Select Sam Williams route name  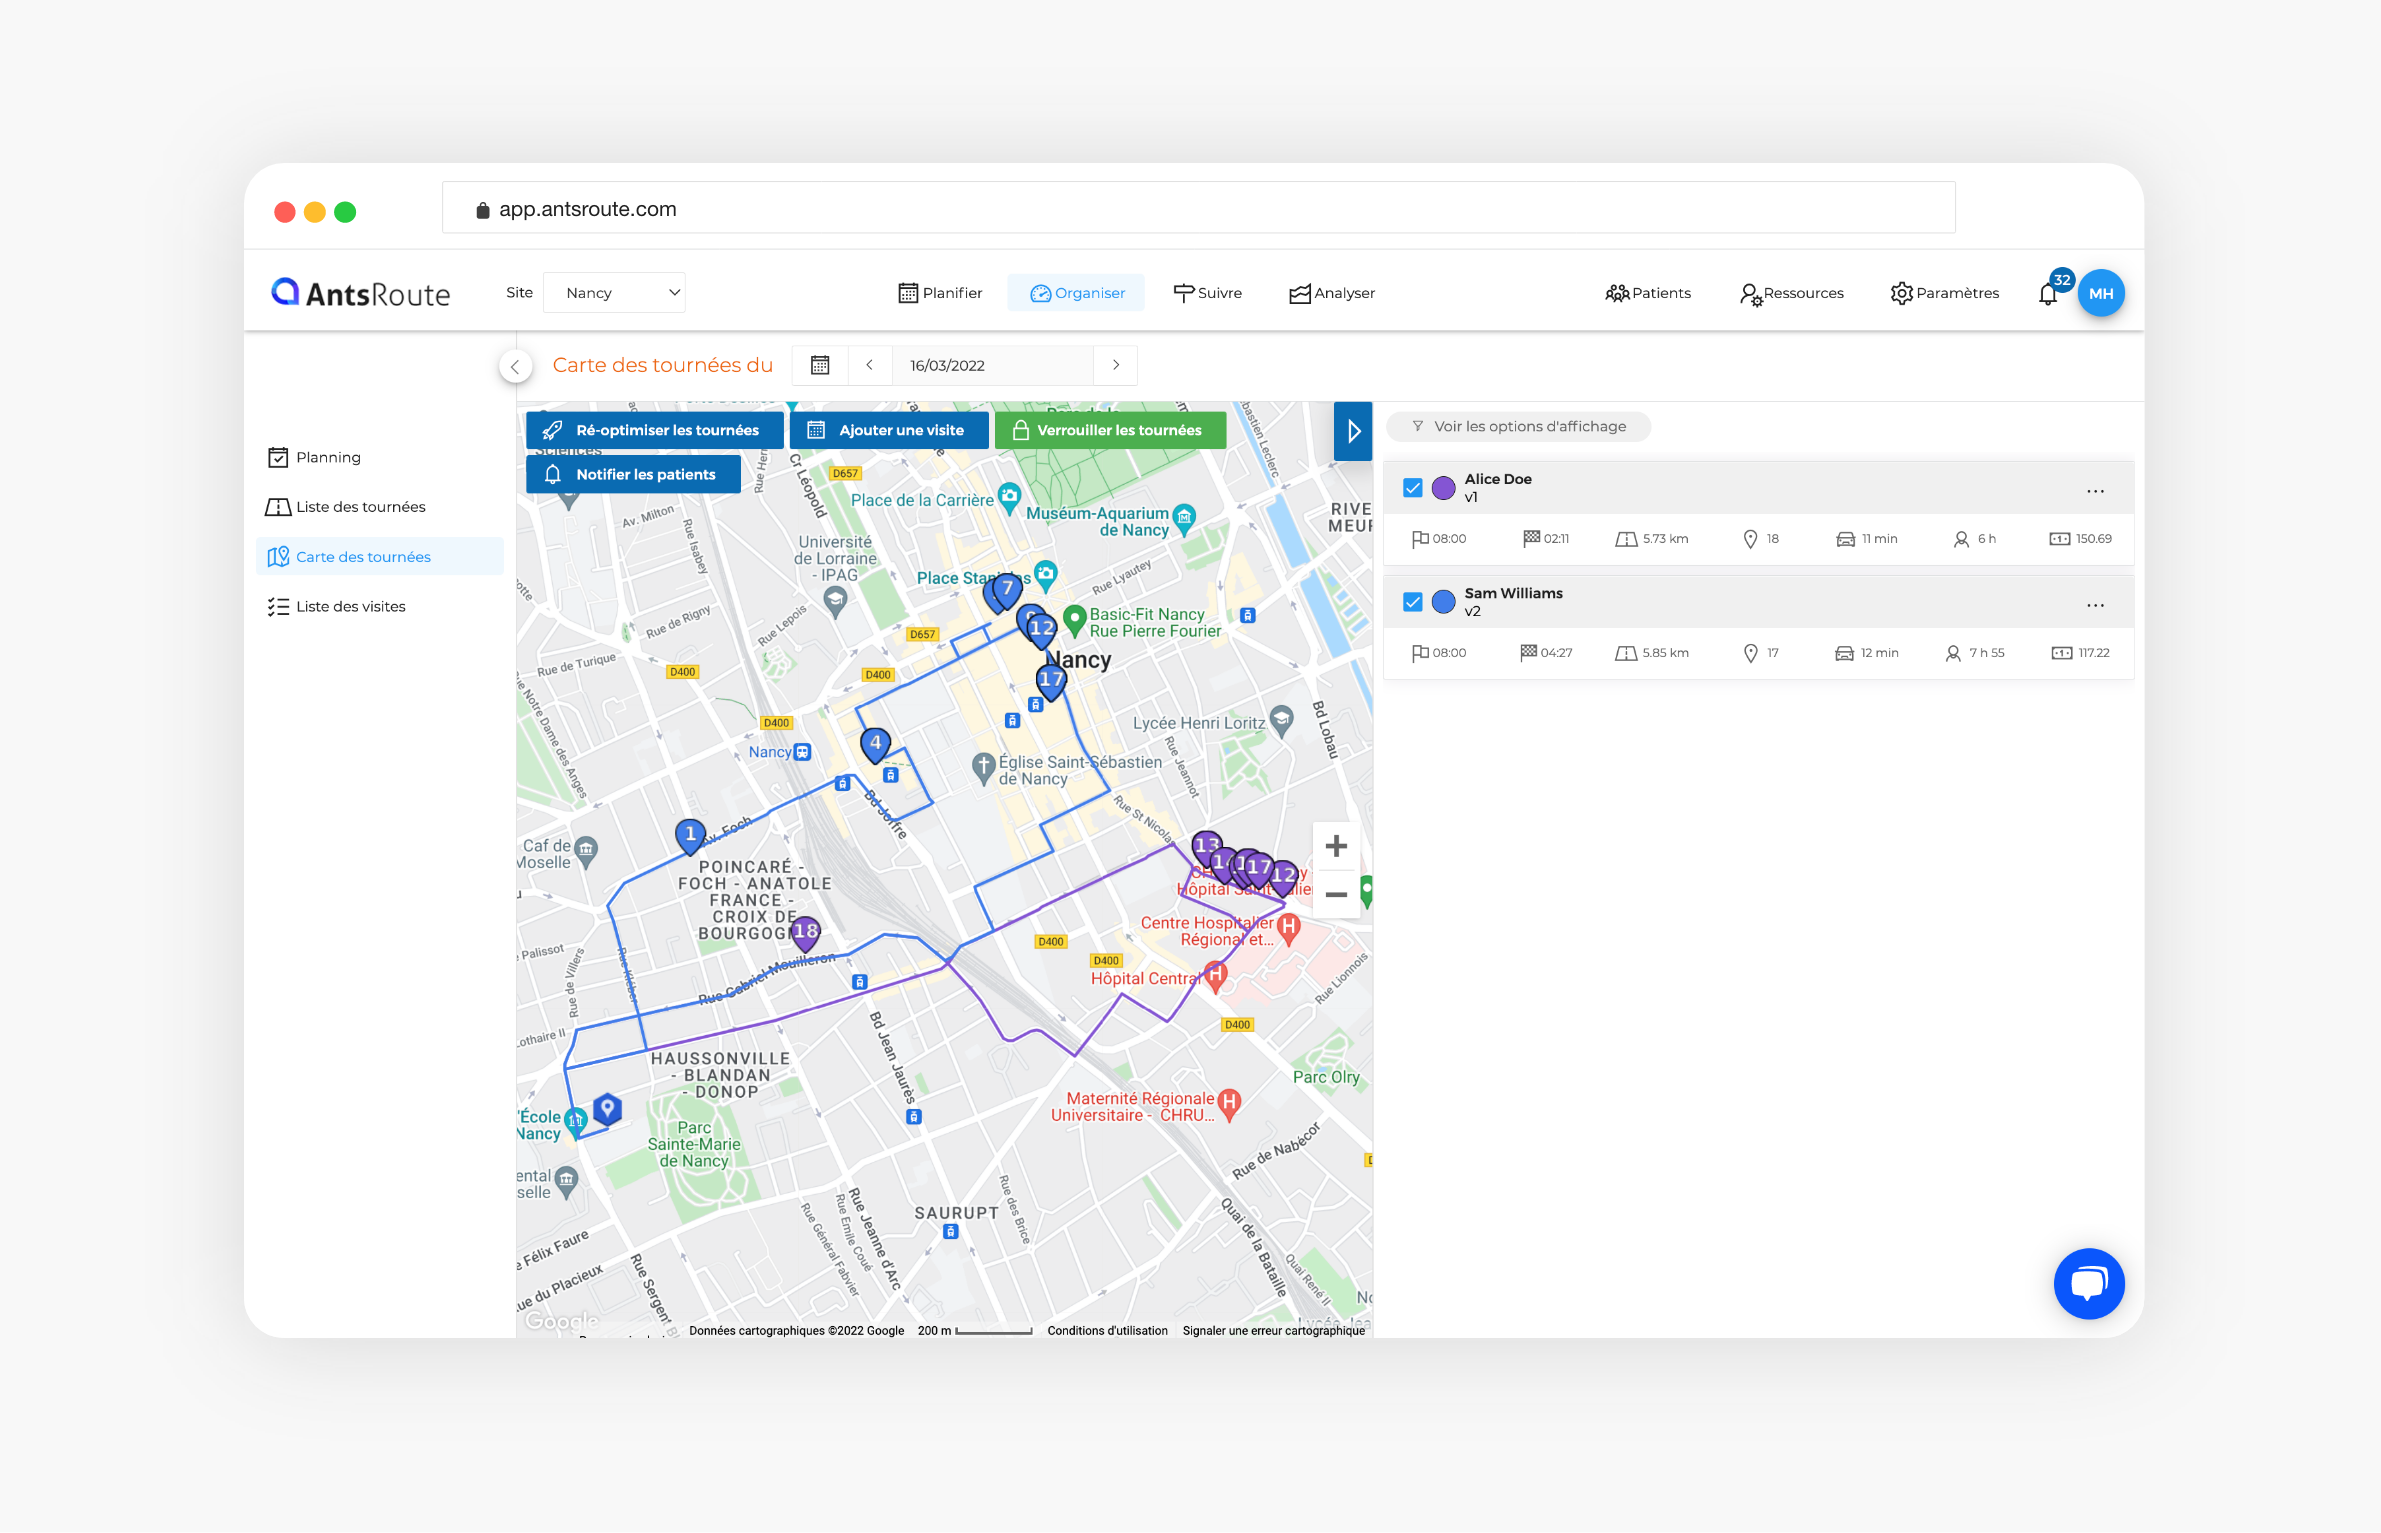coord(1513,593)
